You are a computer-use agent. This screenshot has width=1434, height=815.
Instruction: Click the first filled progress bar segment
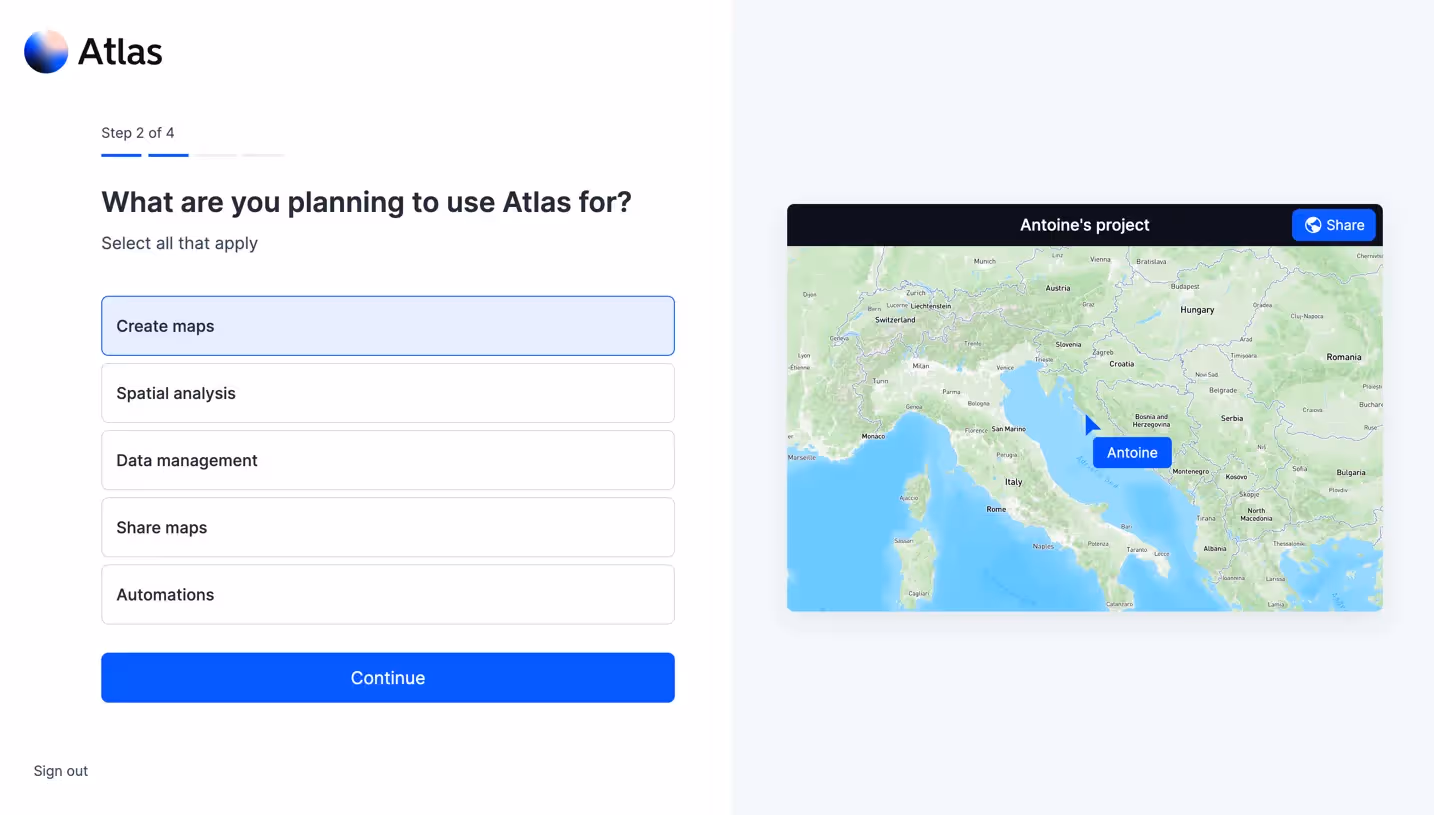[x=120, y=156]
